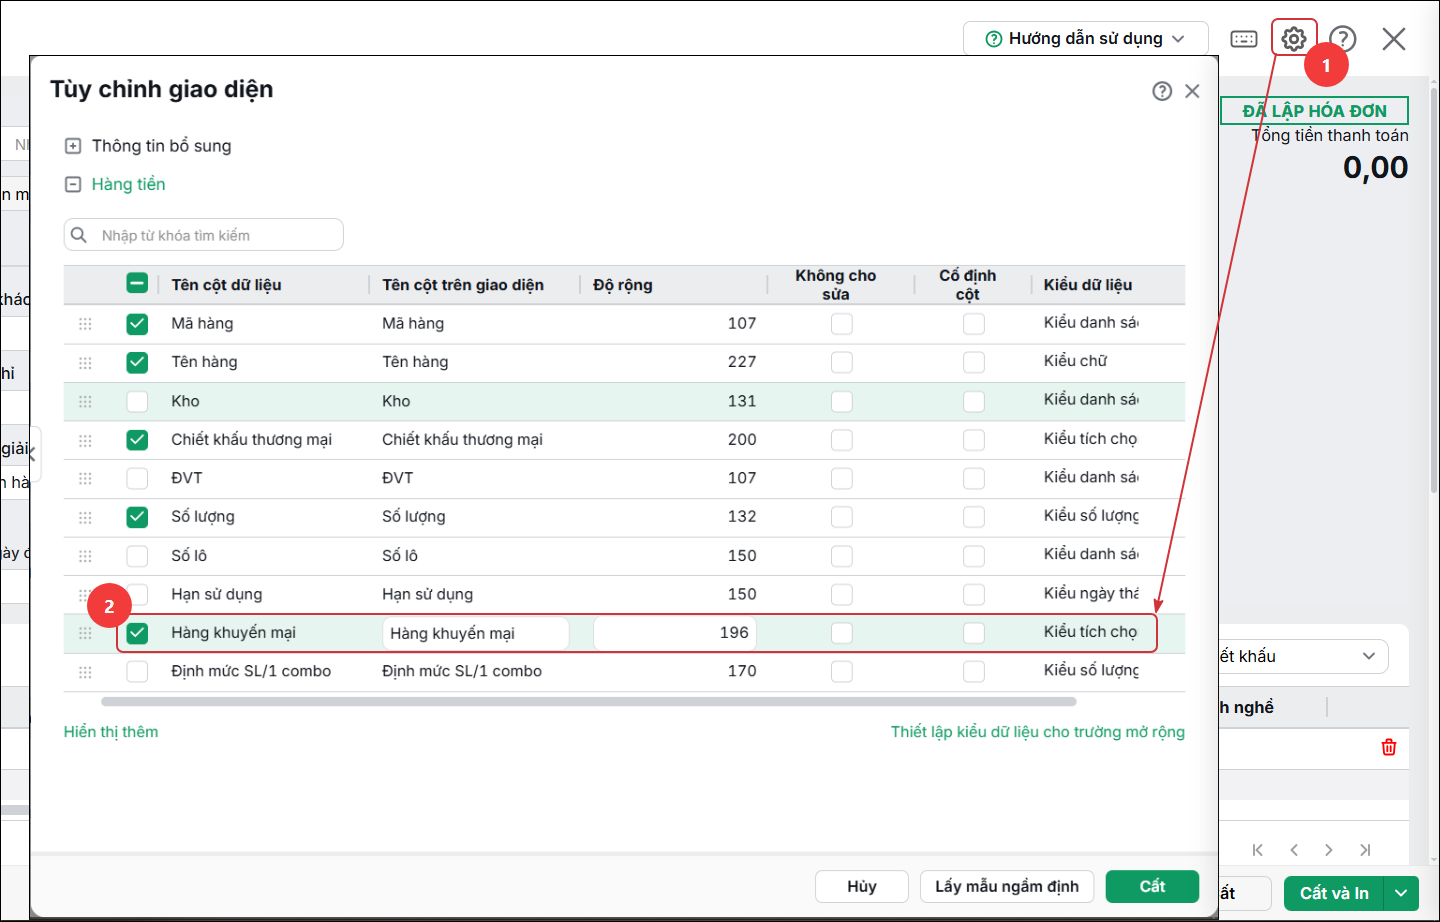Click the red trash delete icon
Image resolution: width=1440 pixels, height=922 pixels.
tap(1389, 747)
